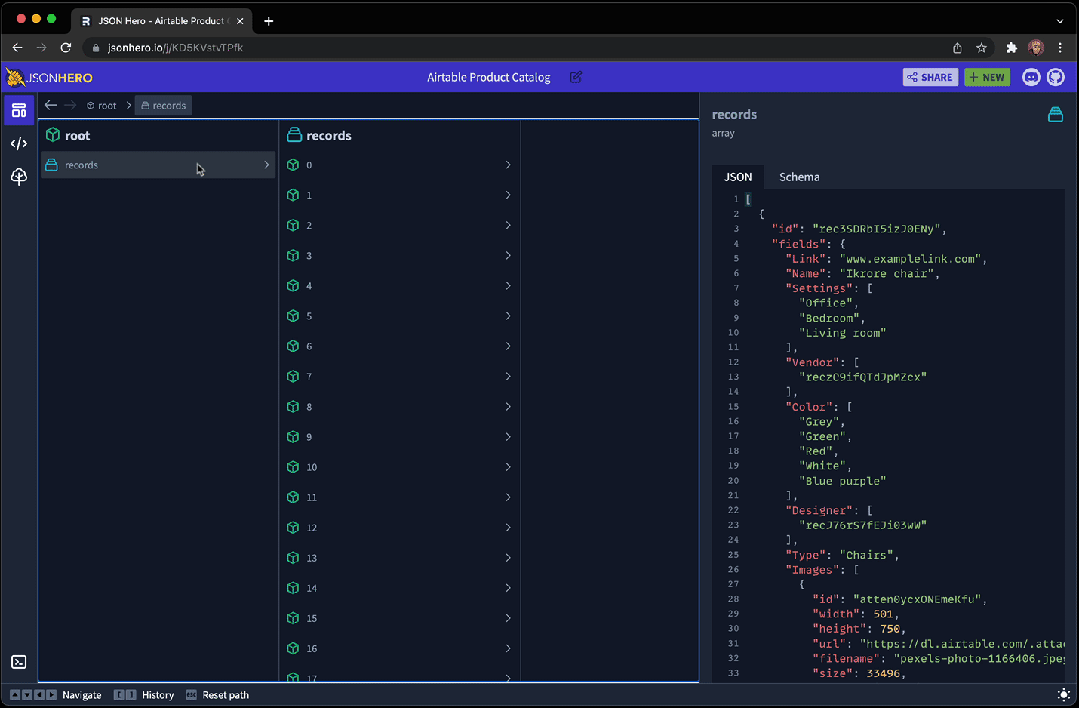1079x708 pixels.
Task: Click the JSON Hero logo
Action: (x=50, y=77)
